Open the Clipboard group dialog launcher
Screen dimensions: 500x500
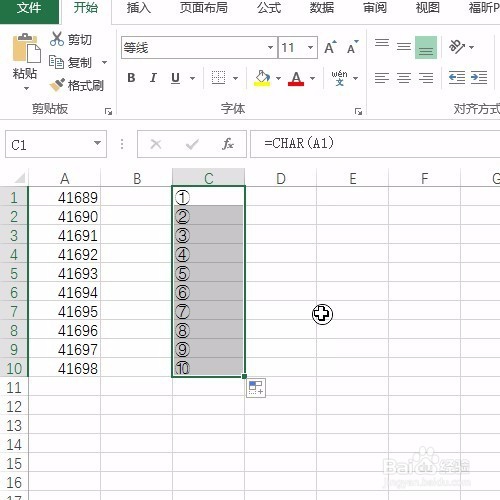(x=108, y=111)
